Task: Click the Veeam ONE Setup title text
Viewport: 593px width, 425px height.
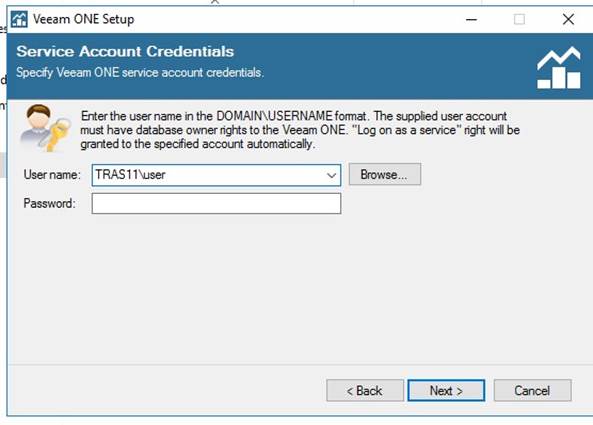Action: click(84, 19)
